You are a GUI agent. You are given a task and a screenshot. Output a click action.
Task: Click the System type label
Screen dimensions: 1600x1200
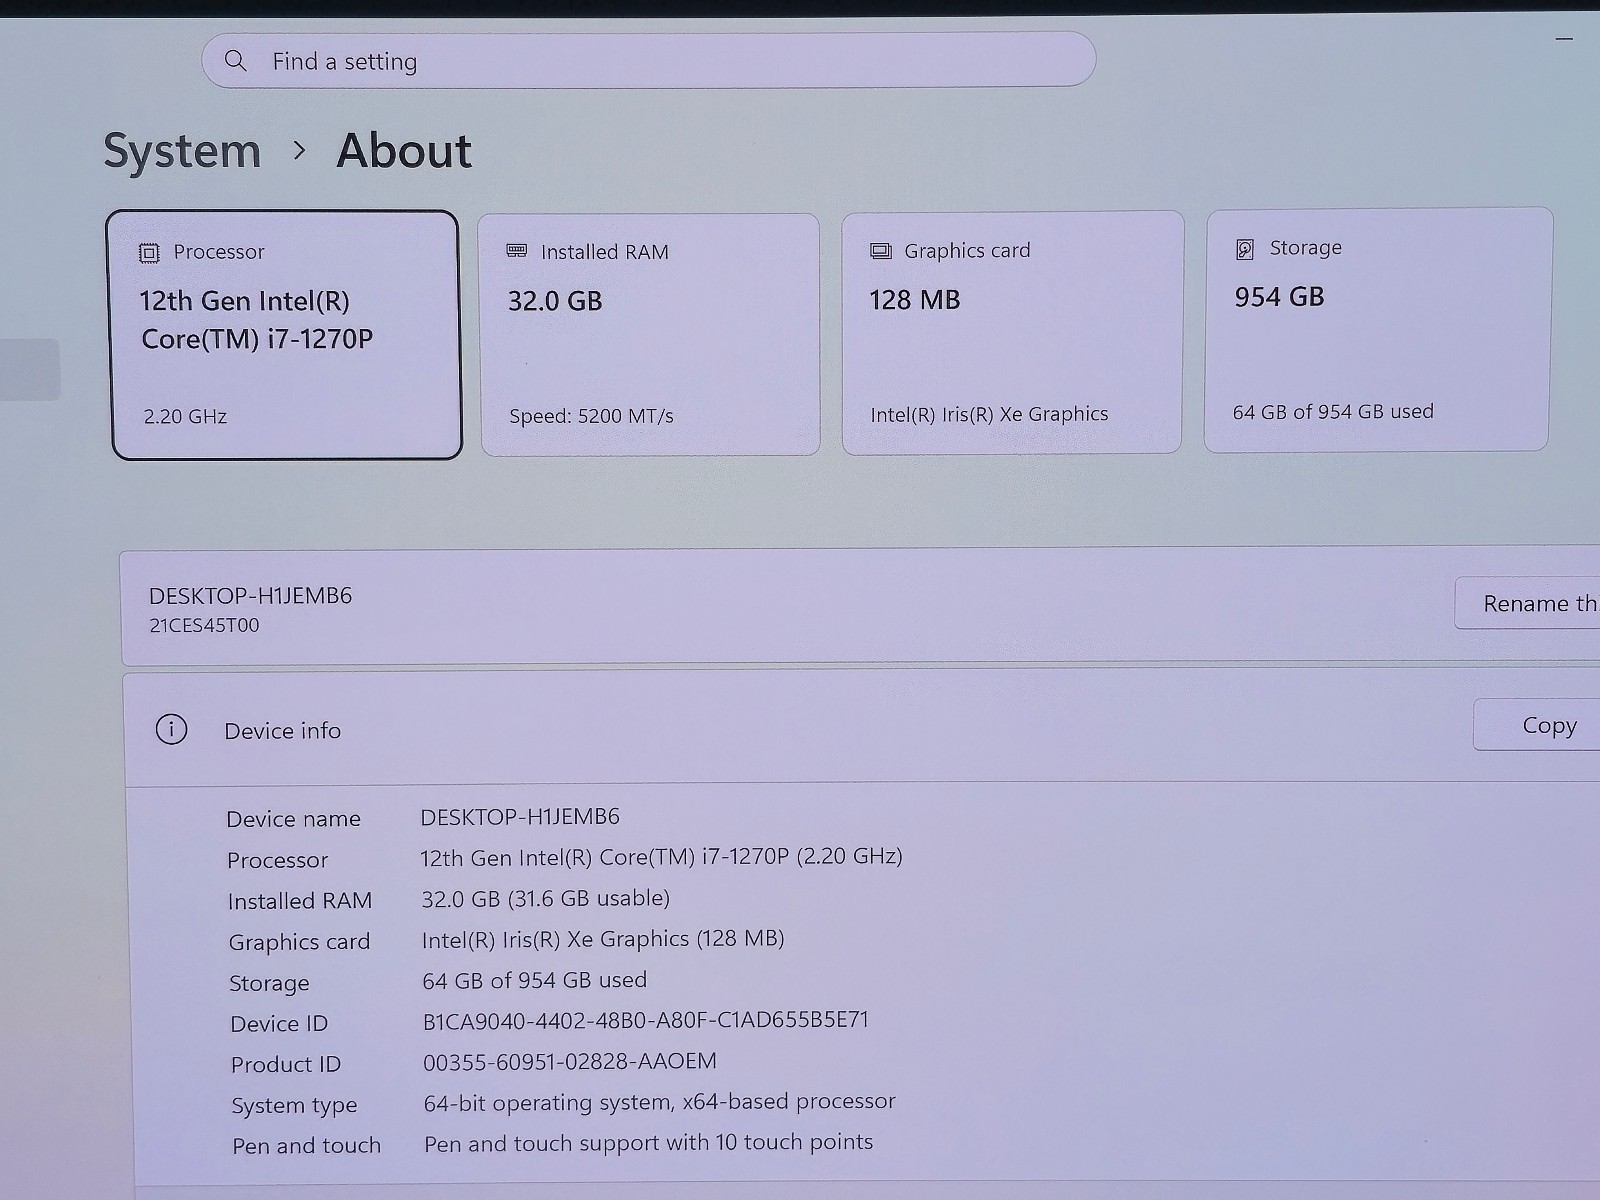click(x=294, y=1106)
